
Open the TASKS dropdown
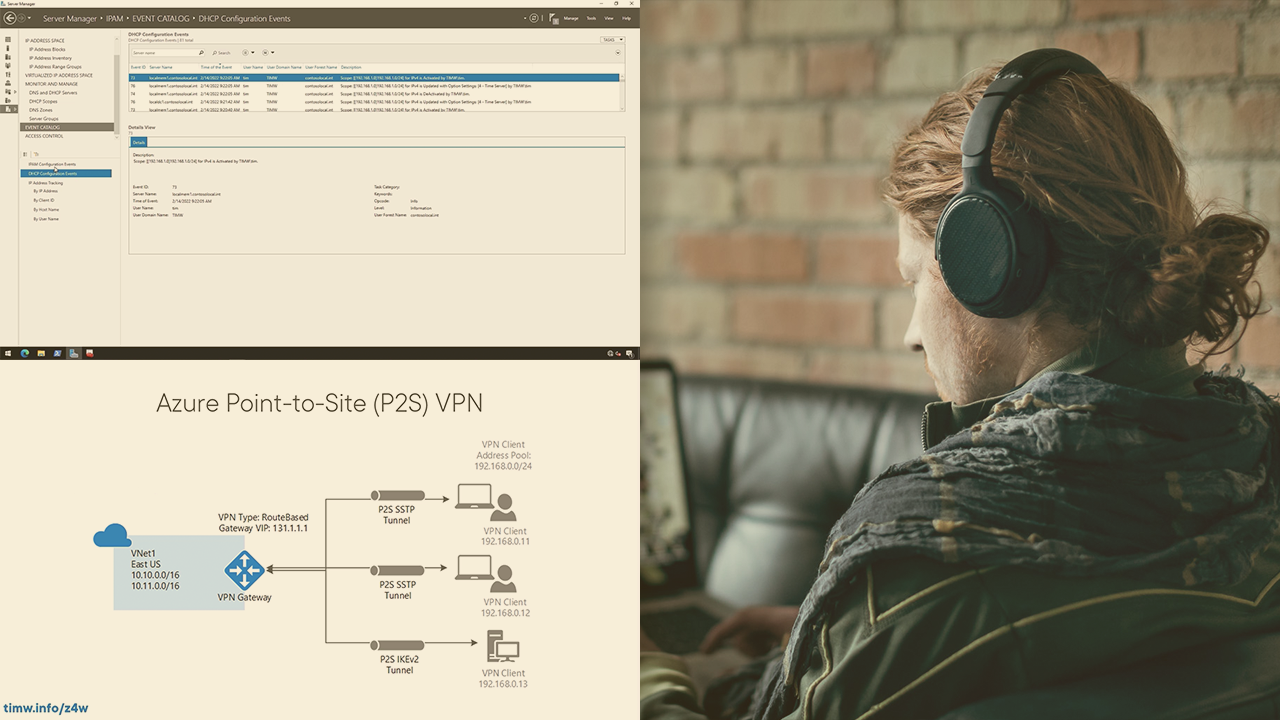pos(612,40)
